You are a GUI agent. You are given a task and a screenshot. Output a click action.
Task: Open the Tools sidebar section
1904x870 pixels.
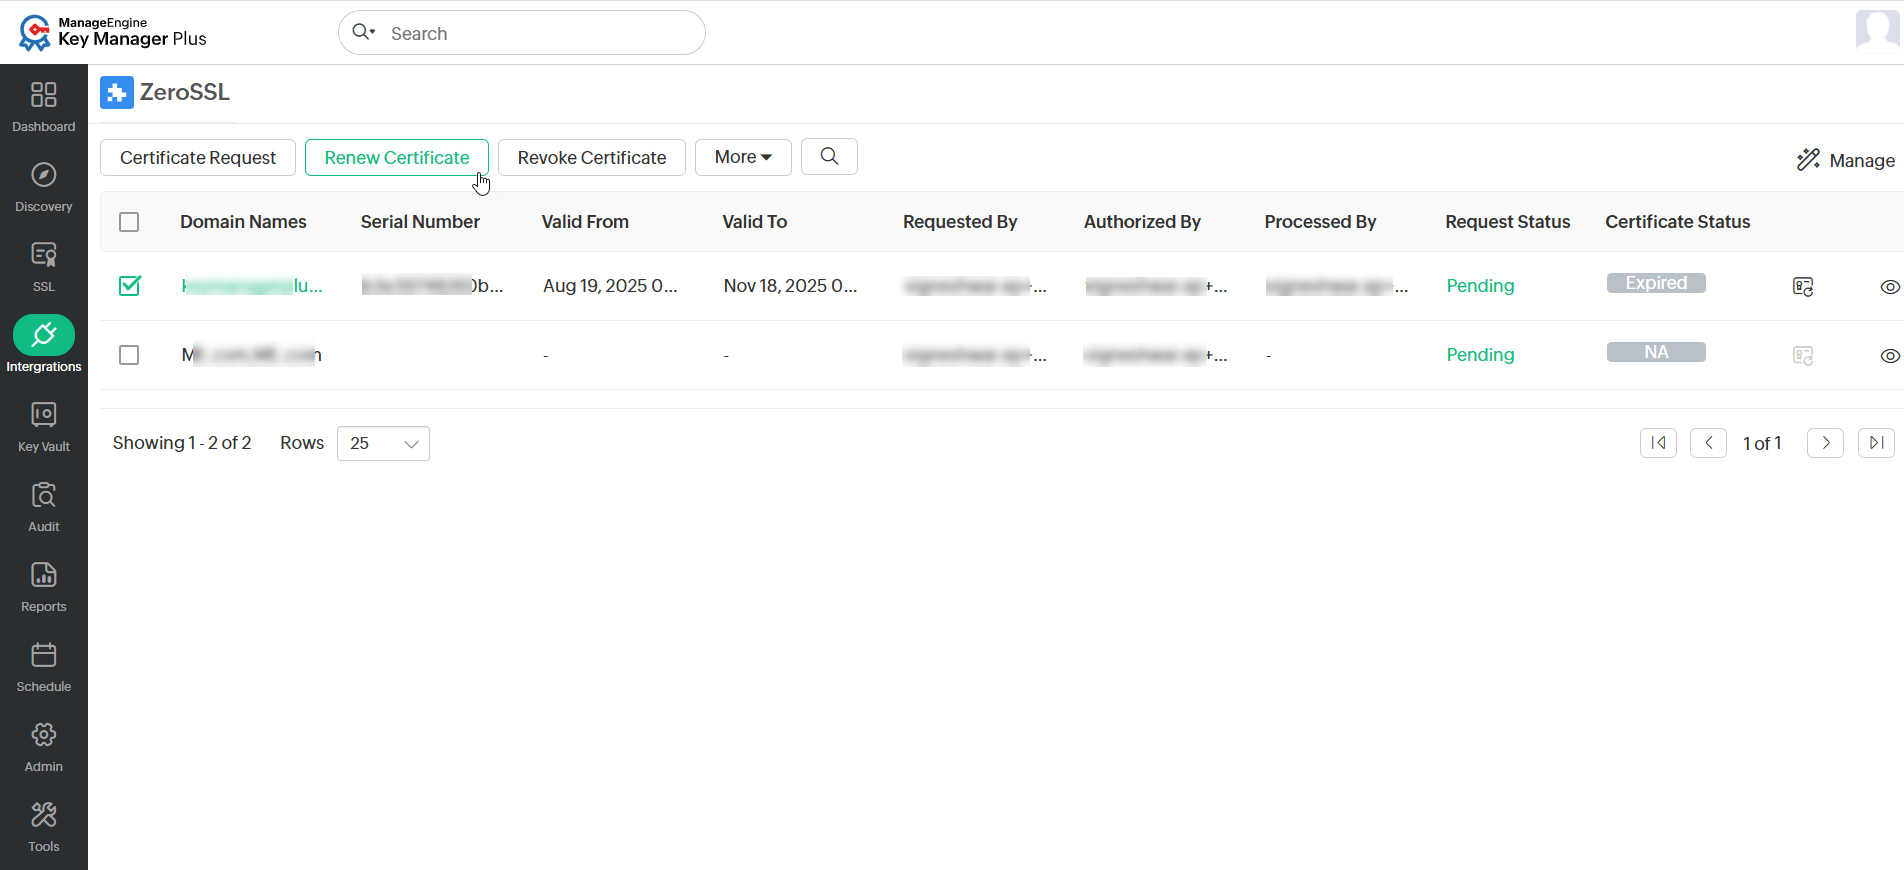[43, 826]
